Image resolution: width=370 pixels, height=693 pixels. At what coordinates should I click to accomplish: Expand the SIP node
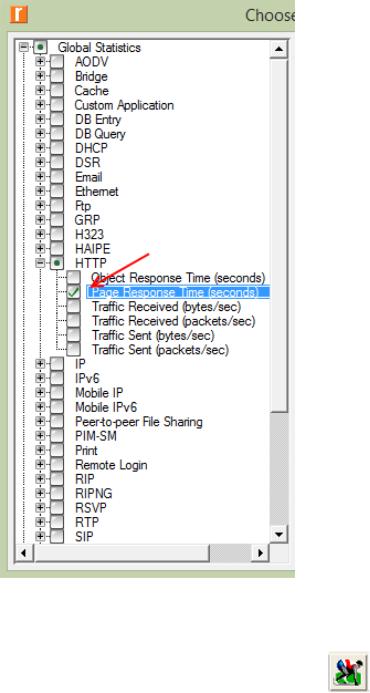pyautogui.click(x=40, y=536)
